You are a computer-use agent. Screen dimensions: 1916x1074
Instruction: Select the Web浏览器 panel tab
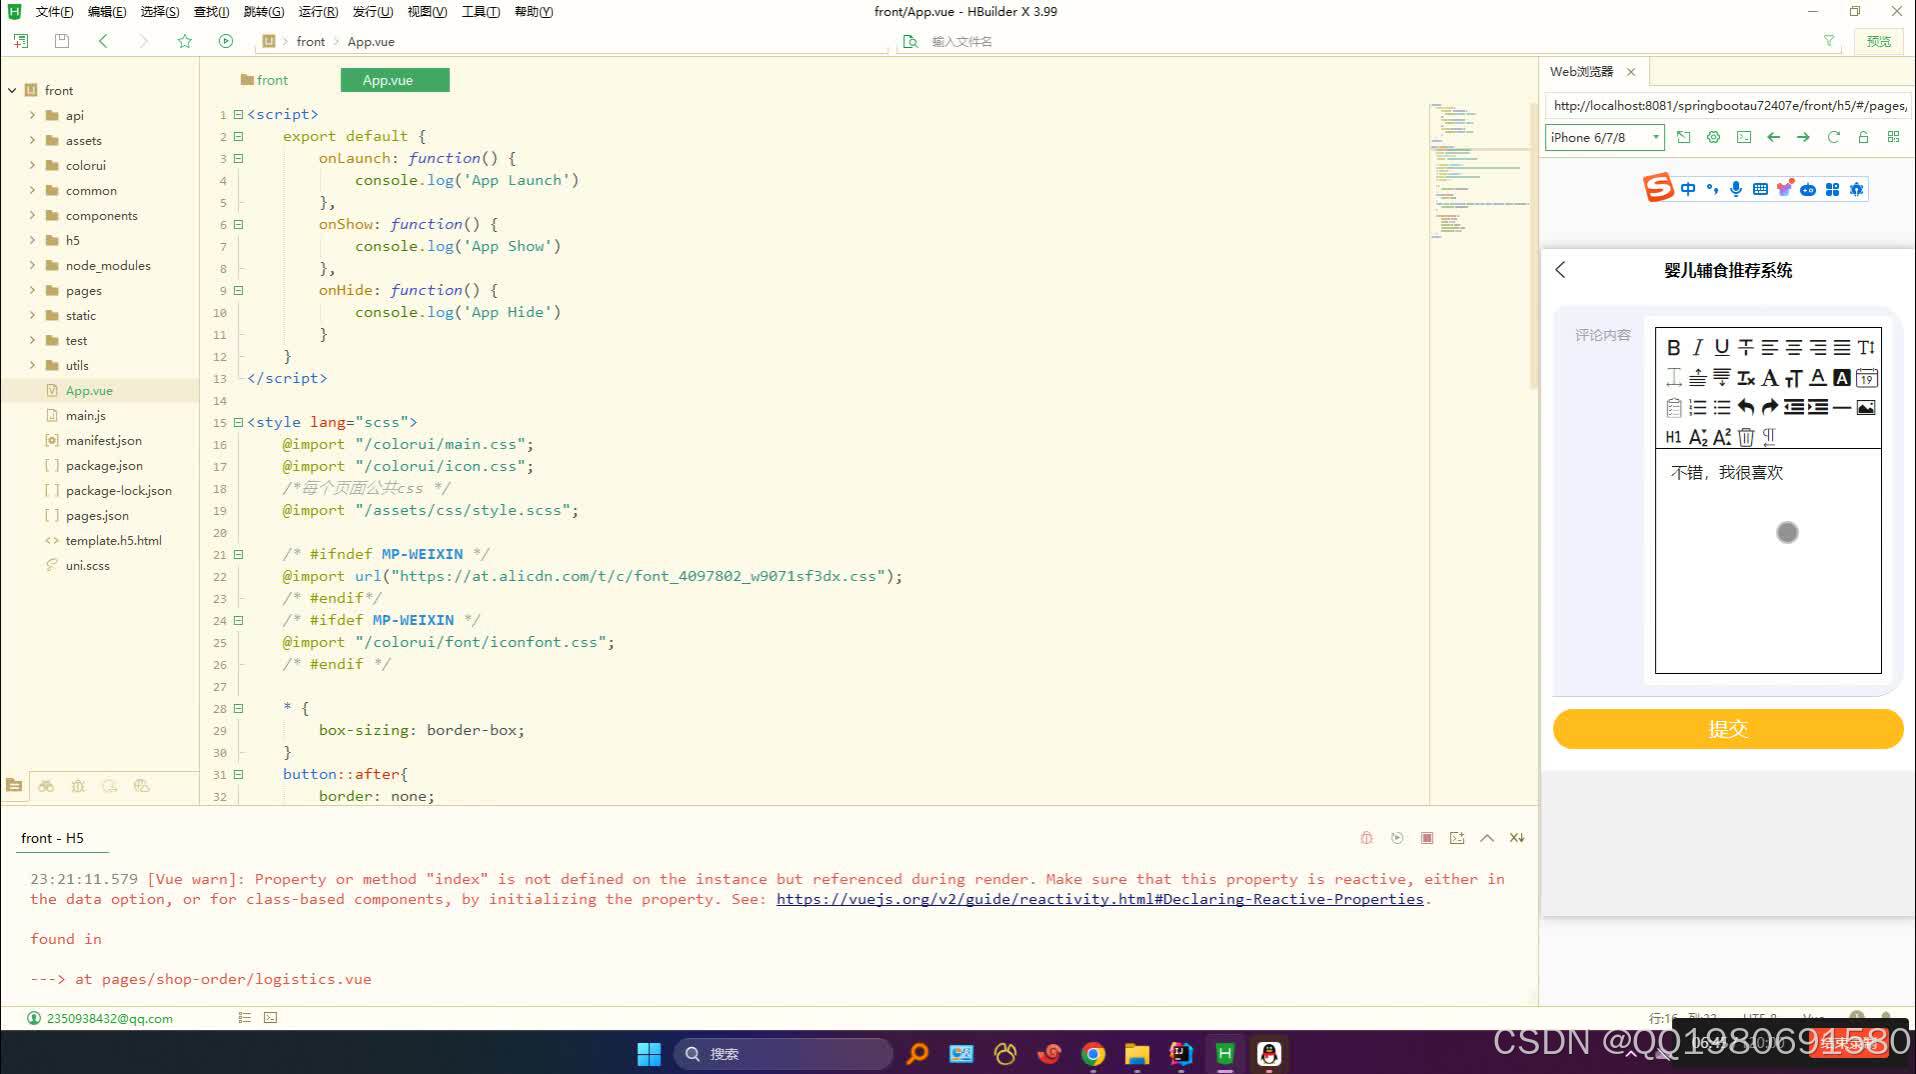click(1582, 72)
